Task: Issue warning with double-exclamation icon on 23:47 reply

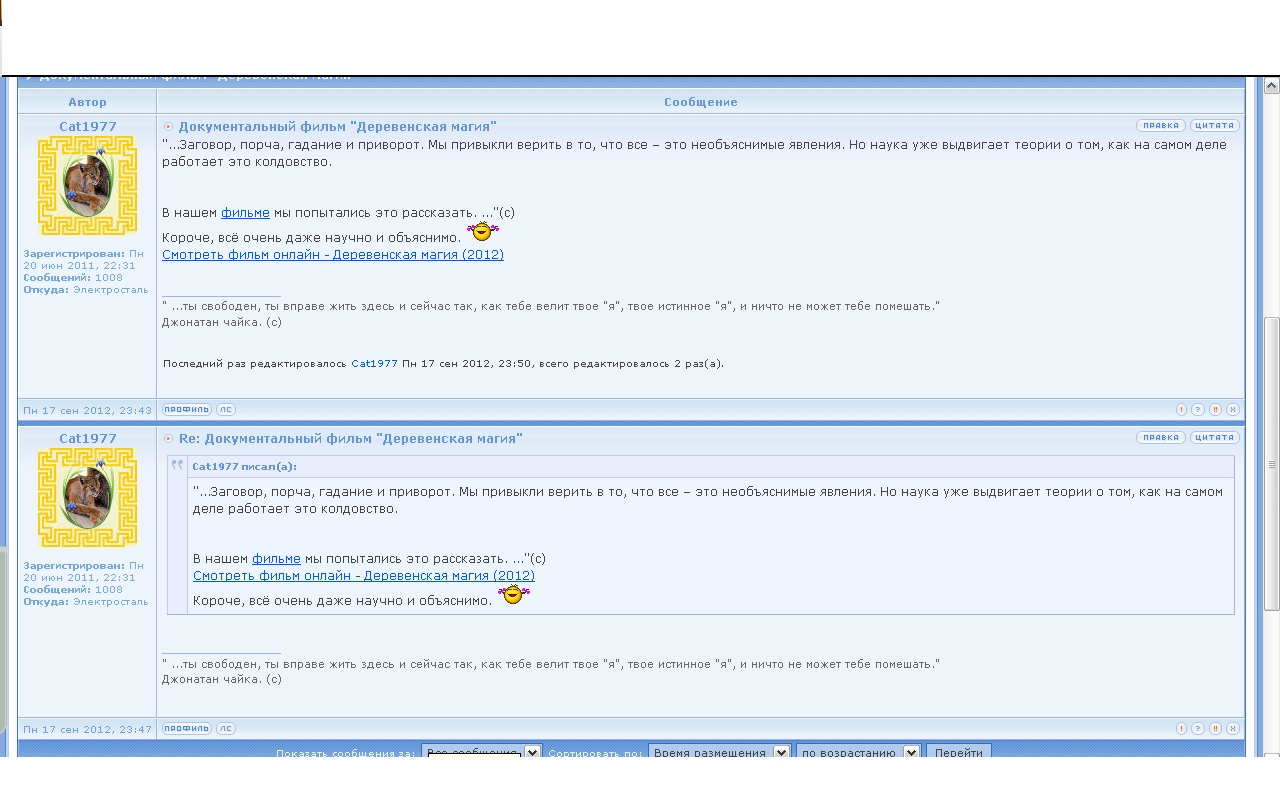Action: [1215, 729]
